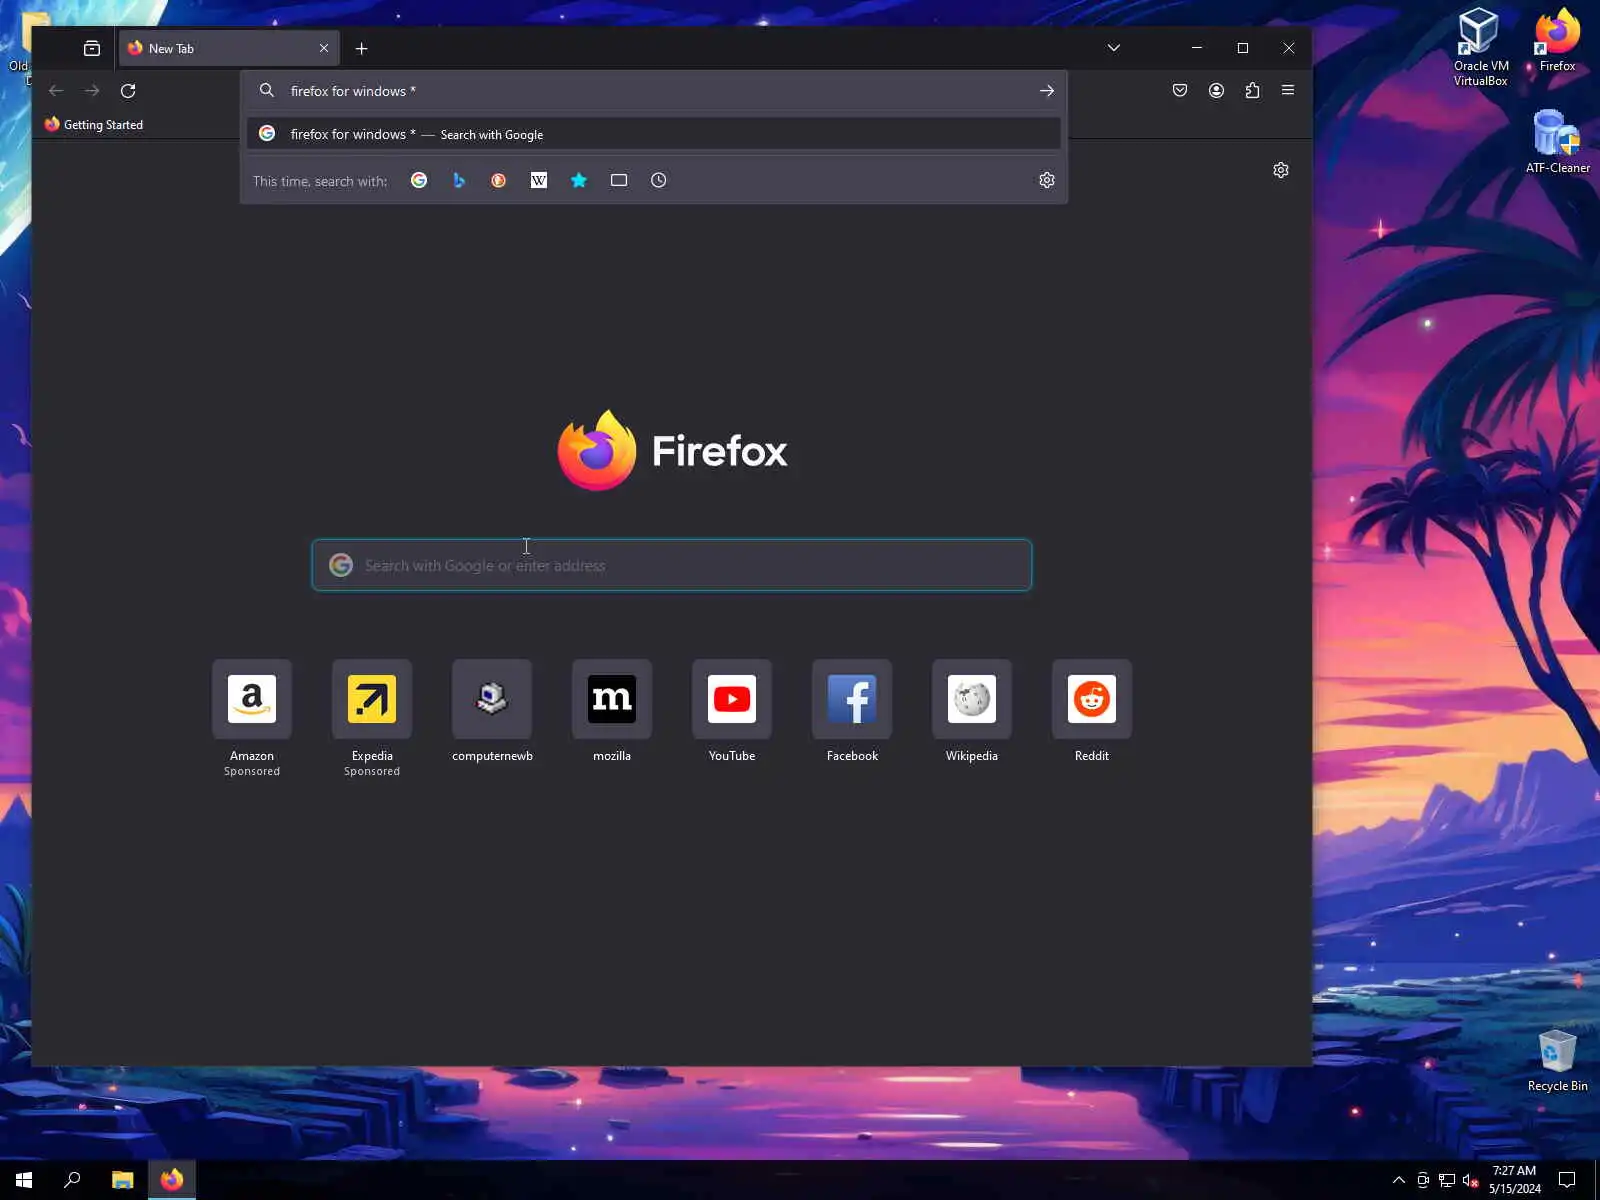1600x1200 pixels.
Task: Open the Firefox application menu
Action: (x=1288, y=91)
